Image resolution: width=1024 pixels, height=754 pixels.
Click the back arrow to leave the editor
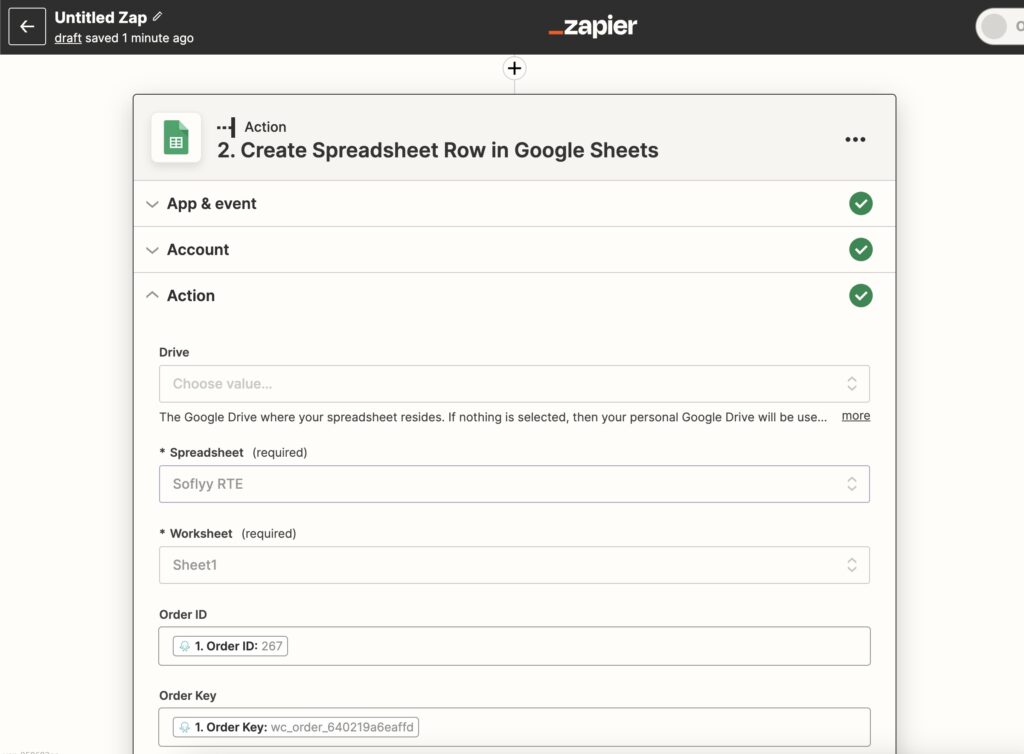coord(26,26)
